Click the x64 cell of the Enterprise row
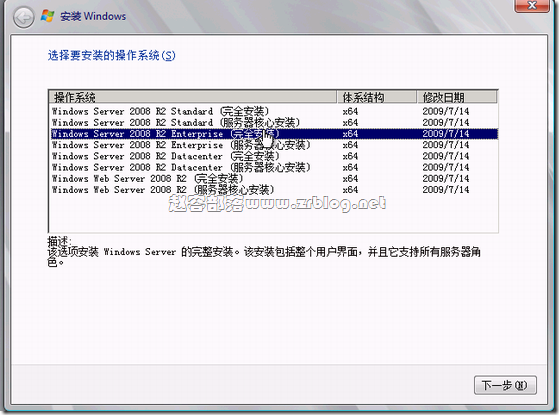This screenshot has width=559, height=415. click(x=350, y=134)
